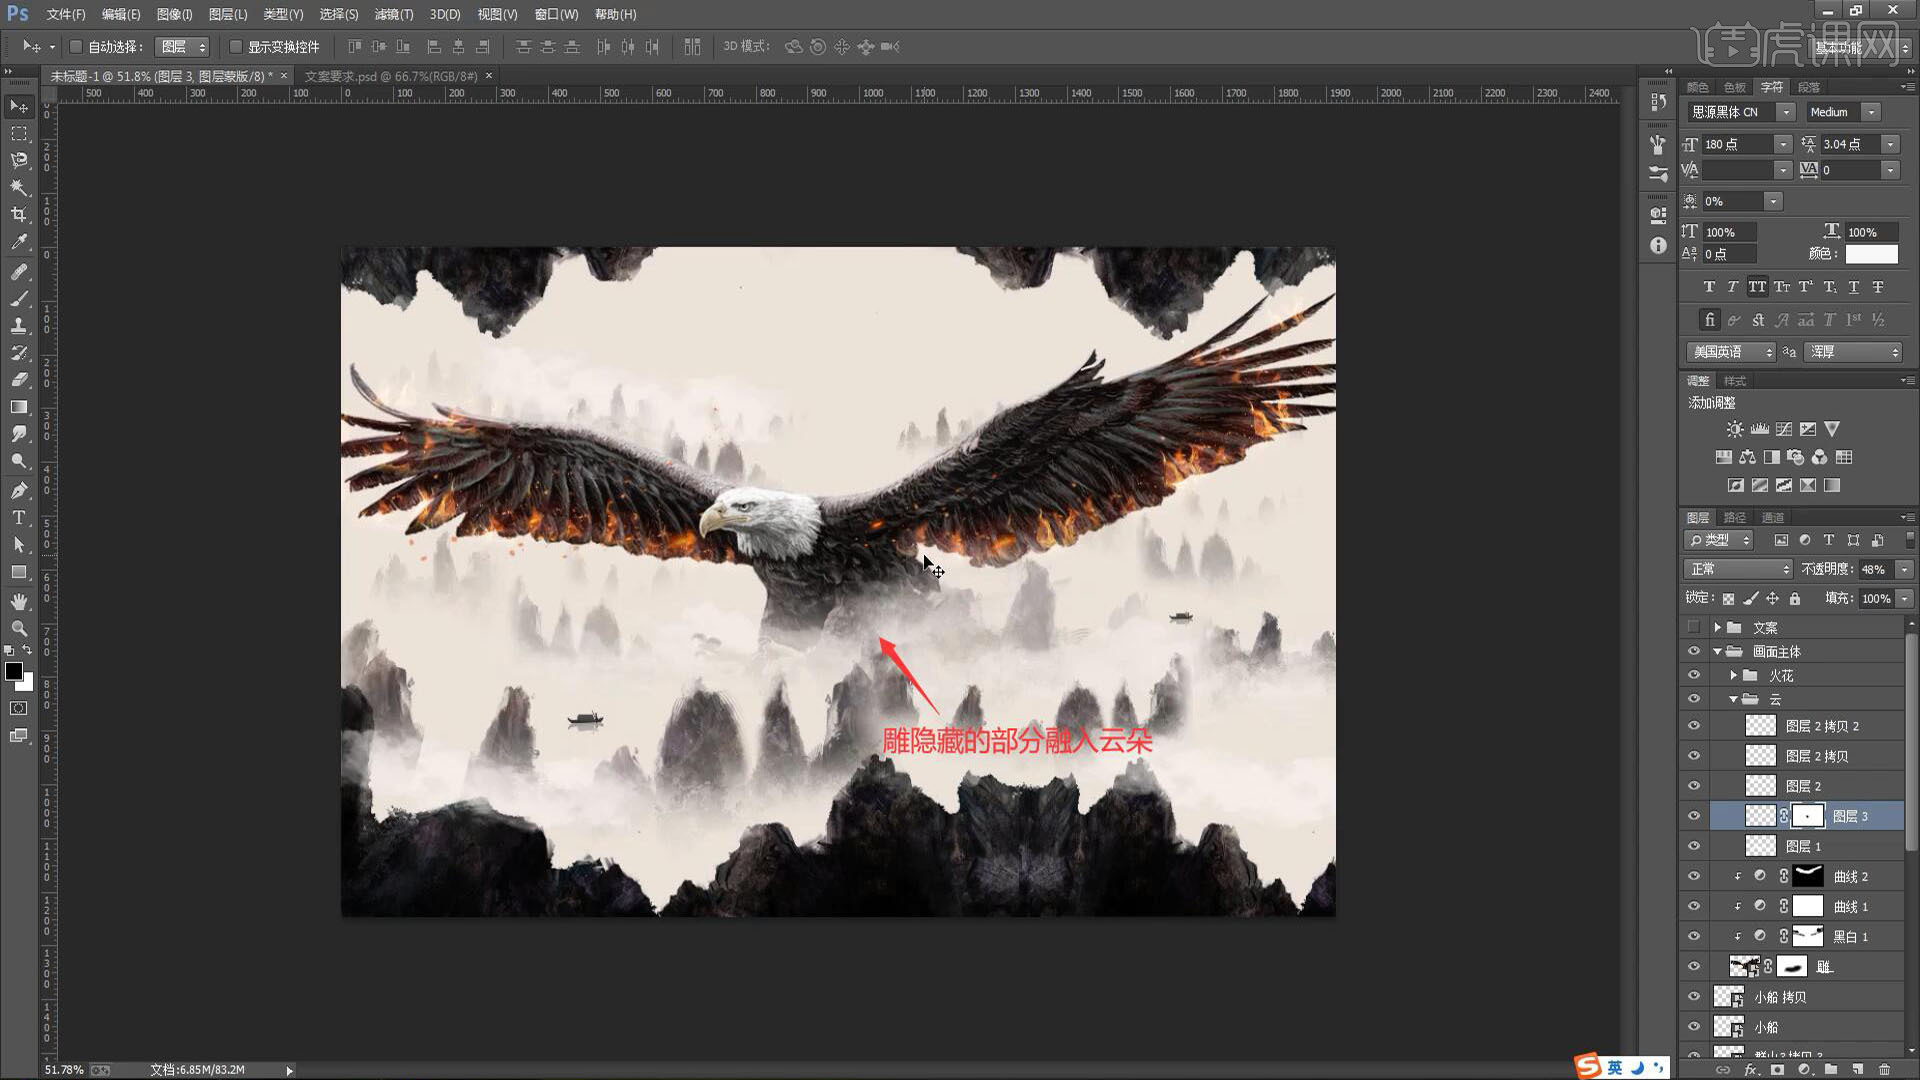Click the Faux Bold text style icon
Screen dimensions: 1920x1080
click(1709, 287)
